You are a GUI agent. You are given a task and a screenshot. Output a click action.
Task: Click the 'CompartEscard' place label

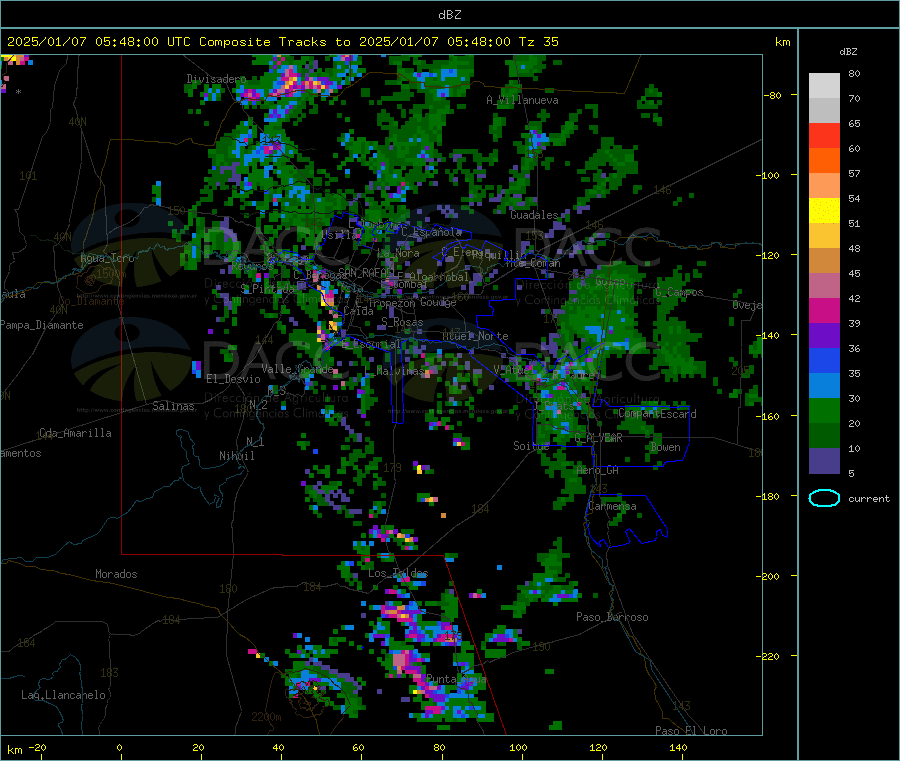tap(657, 414)
